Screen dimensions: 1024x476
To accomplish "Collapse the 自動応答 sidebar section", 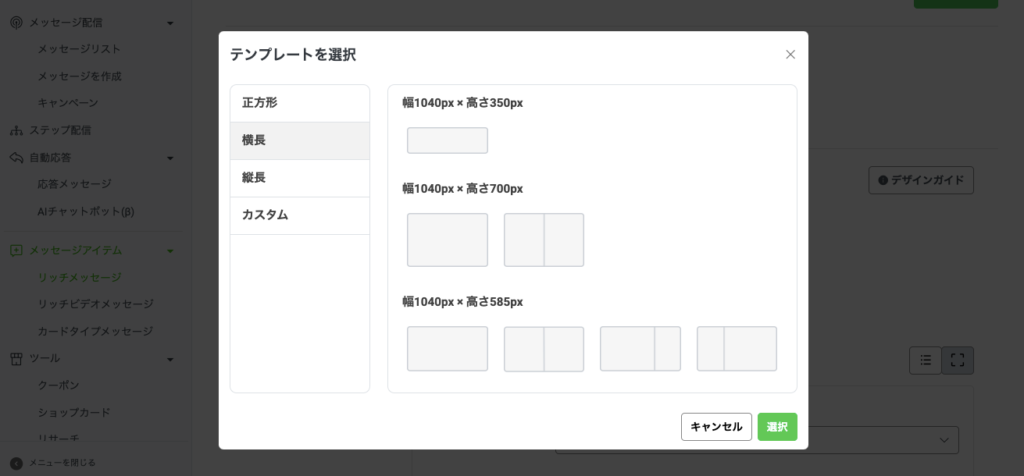I will tap(171, 158).
